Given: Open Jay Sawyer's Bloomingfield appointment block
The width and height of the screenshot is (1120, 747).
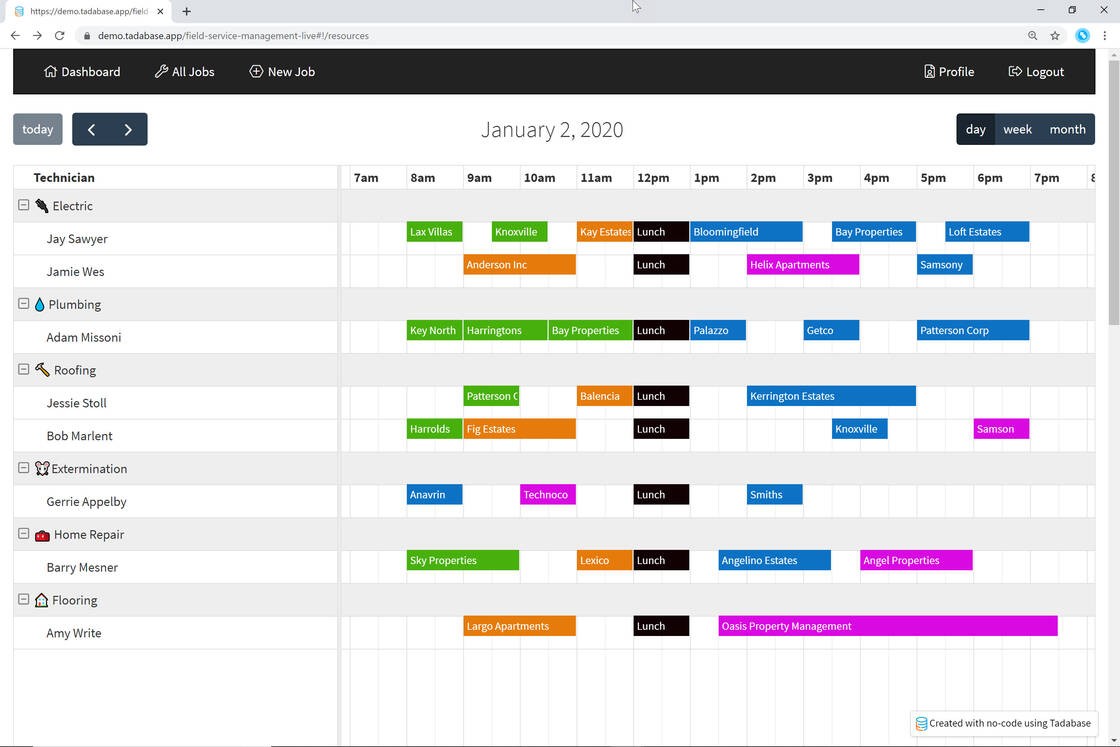Looking at the screenshot, I should [745, 231].
